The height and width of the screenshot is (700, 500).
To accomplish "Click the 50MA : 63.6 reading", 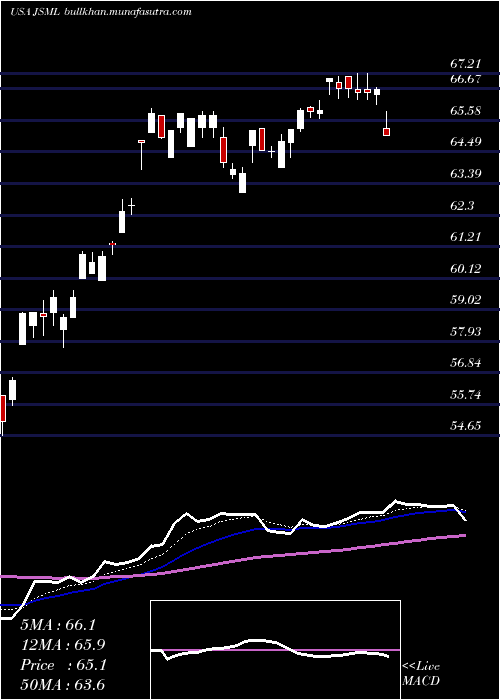I will pyautogui.click(x=63, y=685).
